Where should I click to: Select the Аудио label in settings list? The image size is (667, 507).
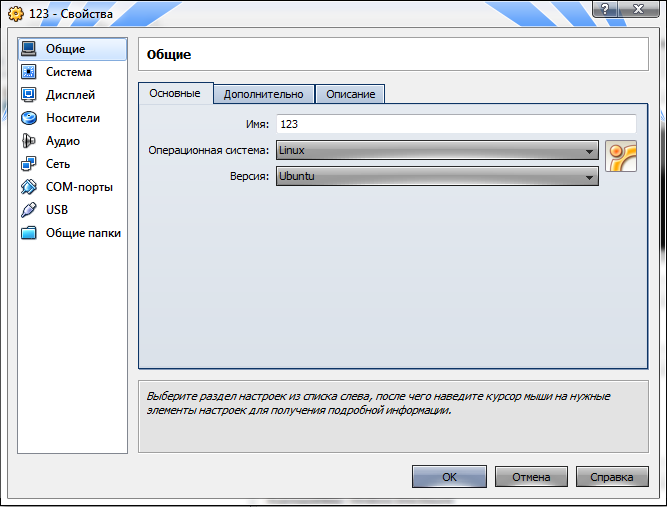click(63, 141)
